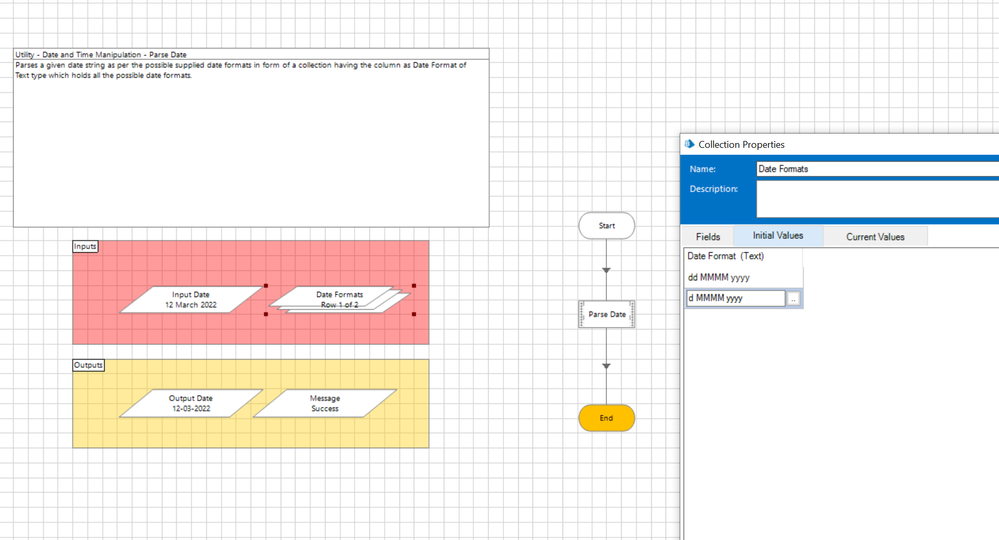Switch to the Initial Values tab
The height and width of the screenshot is (540, 999).
(777, 236)
